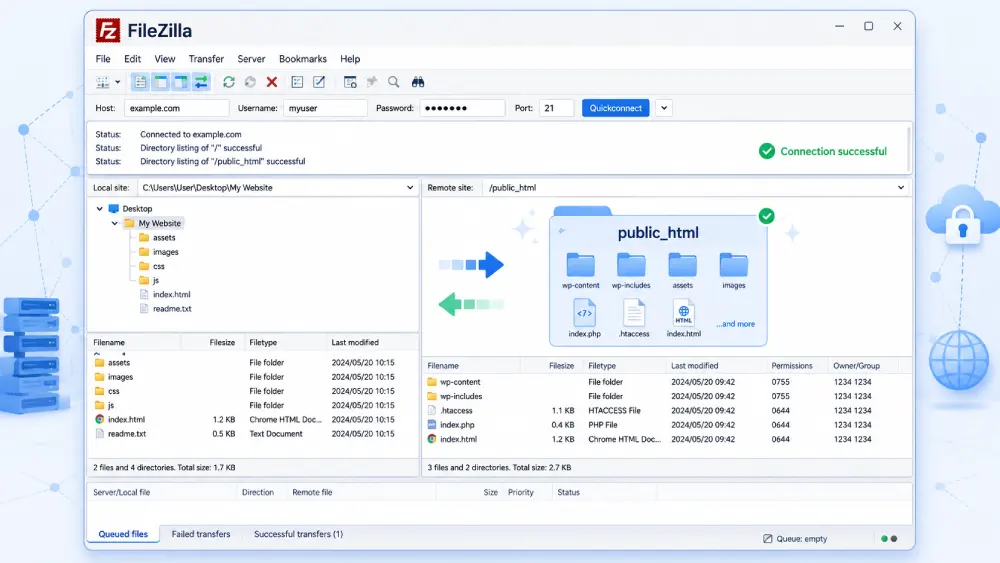Viewport: 1000px width, 563px height.
Task: Open the File menu
Action: point(103,59)
